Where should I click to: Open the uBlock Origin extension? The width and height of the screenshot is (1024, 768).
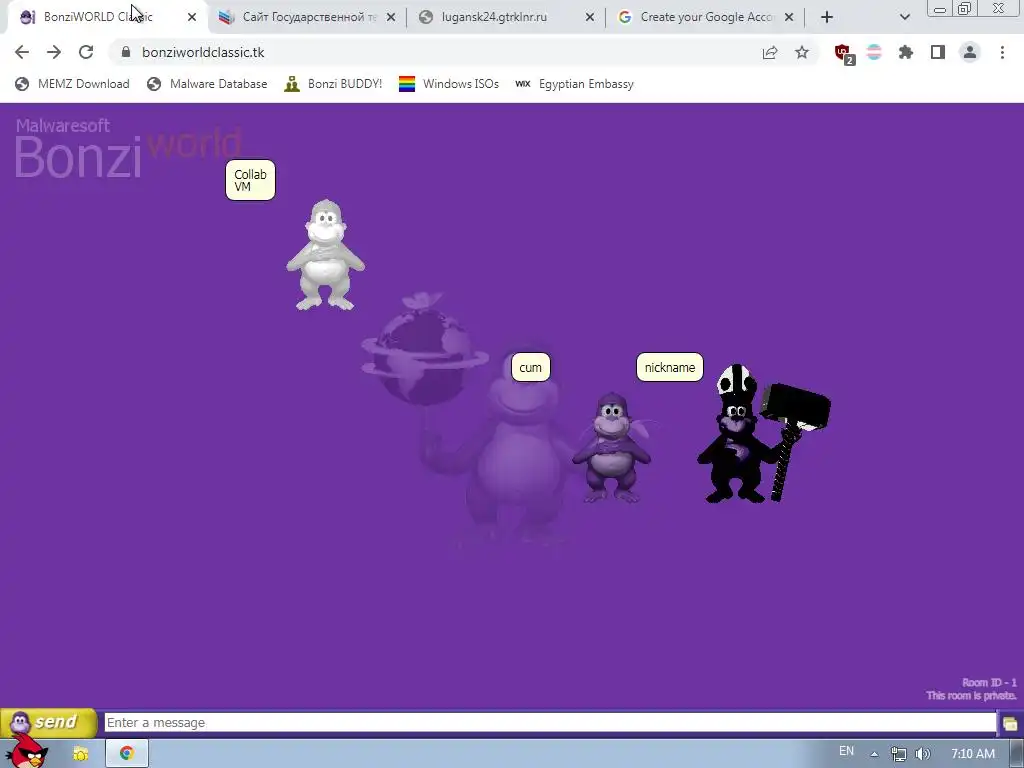pos(844,53)
